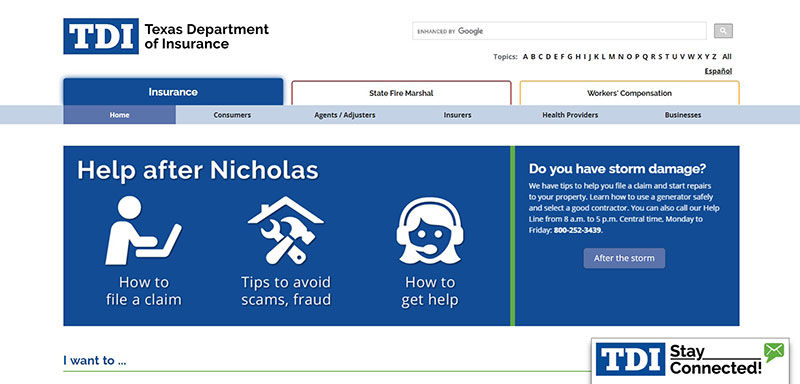Open the Insurers menu item
Viewport: 800px width, 384px height.
pyautogui.click(x=457, y=115)
